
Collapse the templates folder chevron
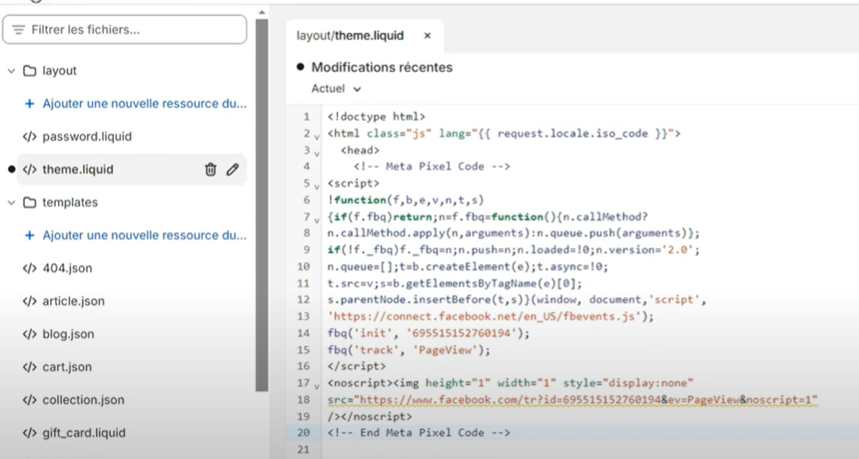pos(11,202)
